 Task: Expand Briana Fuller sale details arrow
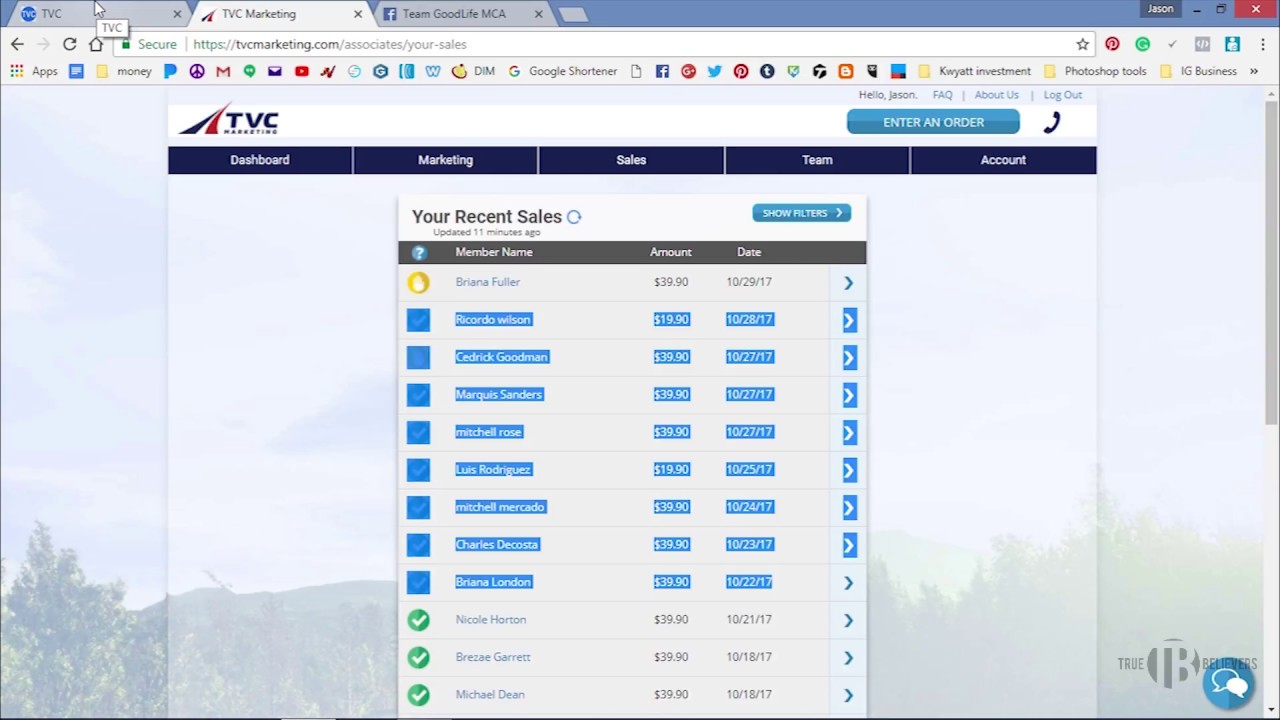click(x=848, y=283)
